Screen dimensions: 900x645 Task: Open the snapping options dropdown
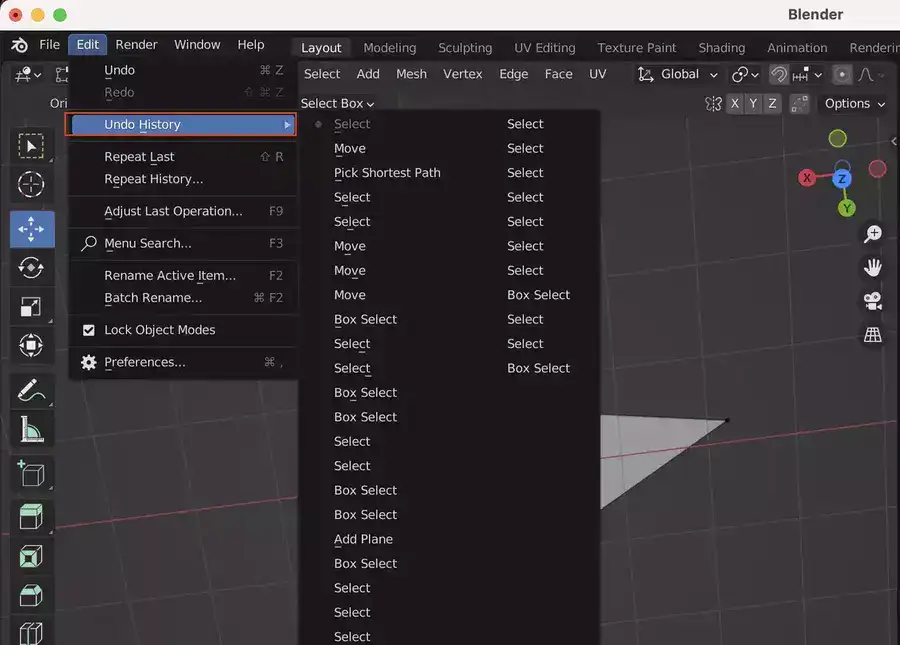coord(808,75)
